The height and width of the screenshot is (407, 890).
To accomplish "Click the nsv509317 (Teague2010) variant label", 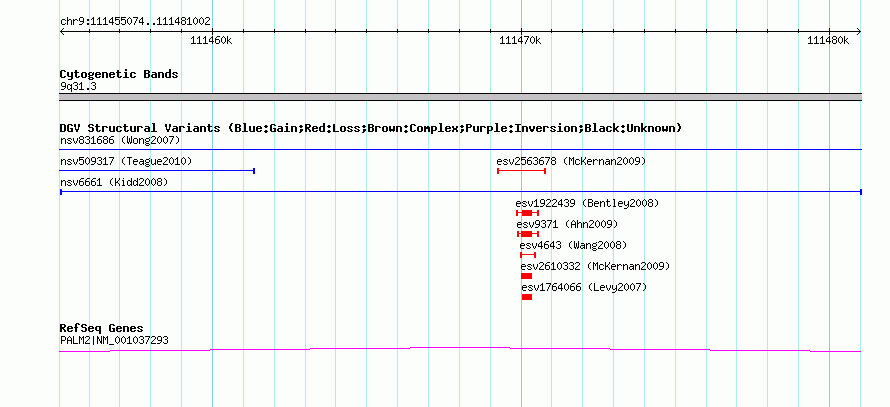I will pyautogui.click(x=126, y=161).
